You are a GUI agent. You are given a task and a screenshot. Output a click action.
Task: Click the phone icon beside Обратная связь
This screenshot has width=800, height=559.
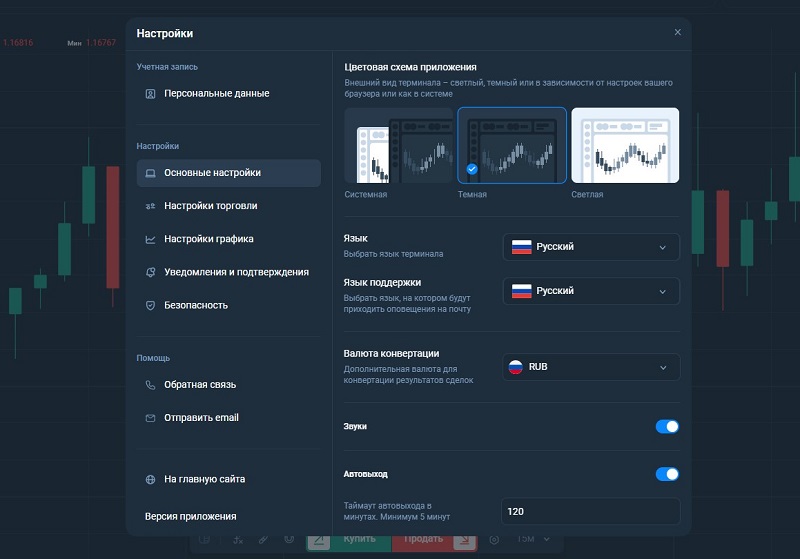[150, 385]
